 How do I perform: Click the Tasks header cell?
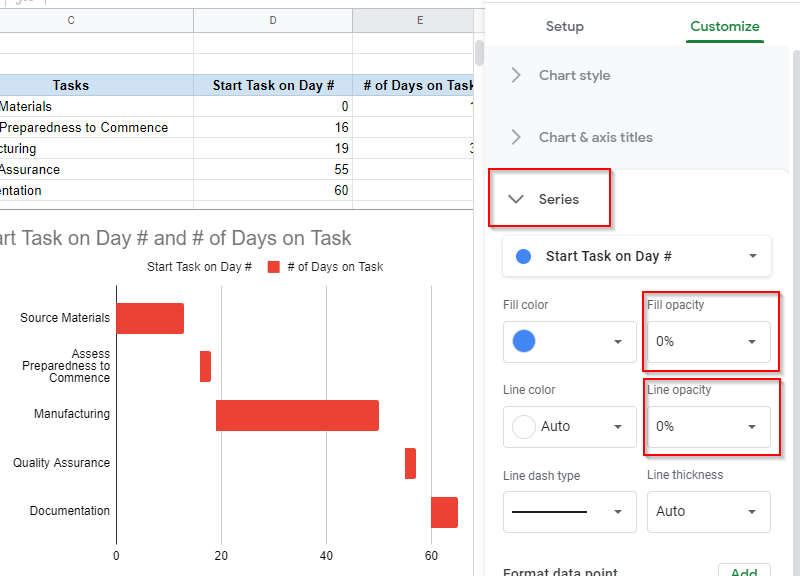[71, 85]
